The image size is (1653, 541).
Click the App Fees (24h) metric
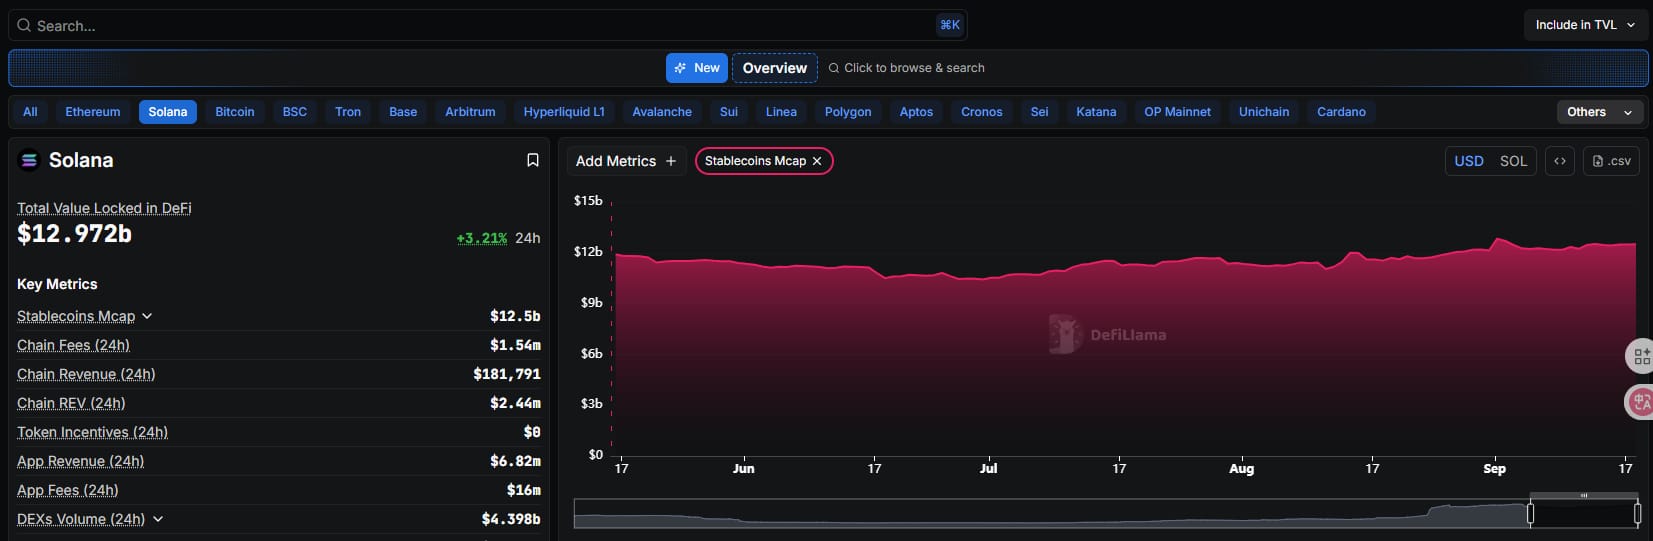coord(67,490)
